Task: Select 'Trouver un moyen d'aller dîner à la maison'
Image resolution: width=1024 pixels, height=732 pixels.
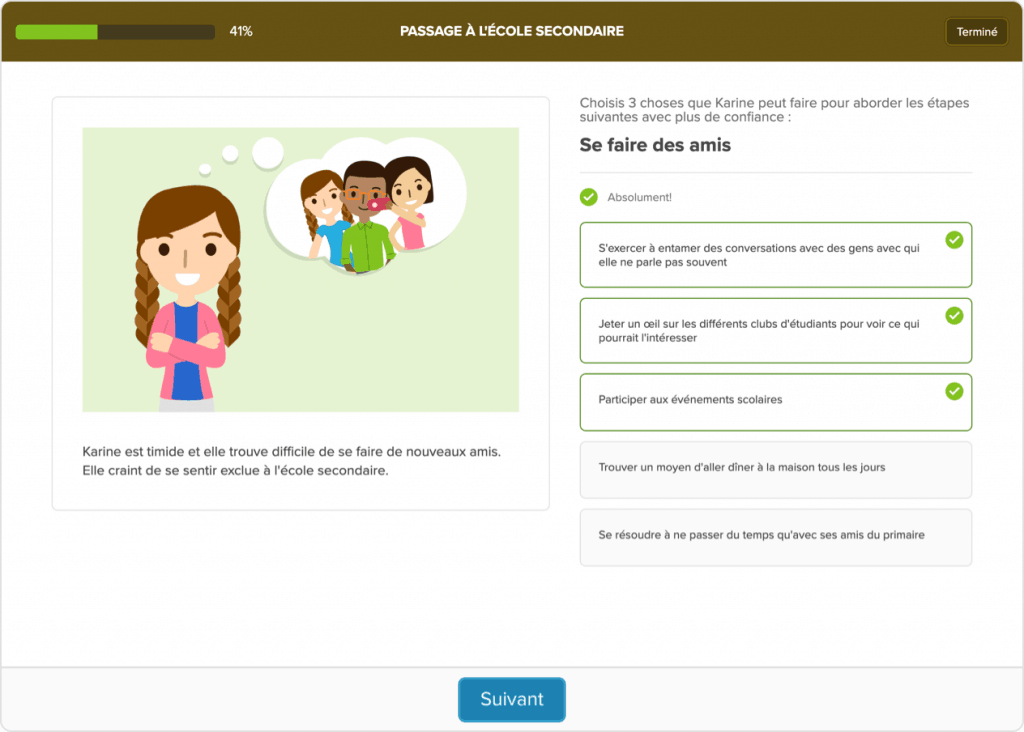Action: [776, 470]
